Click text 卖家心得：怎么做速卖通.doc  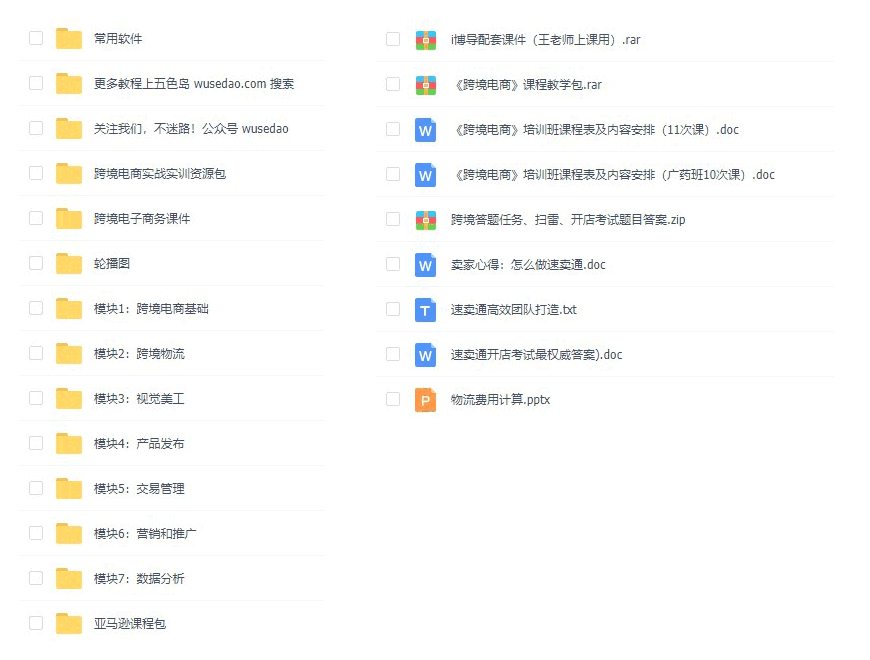tap(528, 265)
